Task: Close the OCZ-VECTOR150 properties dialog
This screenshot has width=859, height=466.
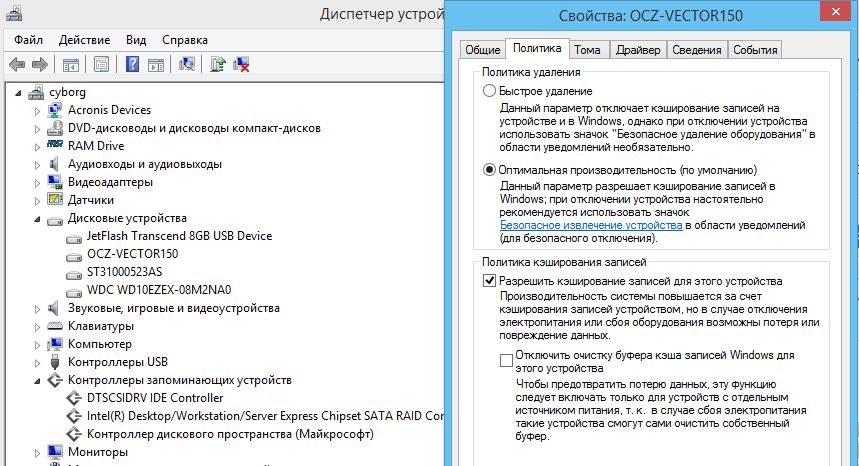Action: click(835, 11)
